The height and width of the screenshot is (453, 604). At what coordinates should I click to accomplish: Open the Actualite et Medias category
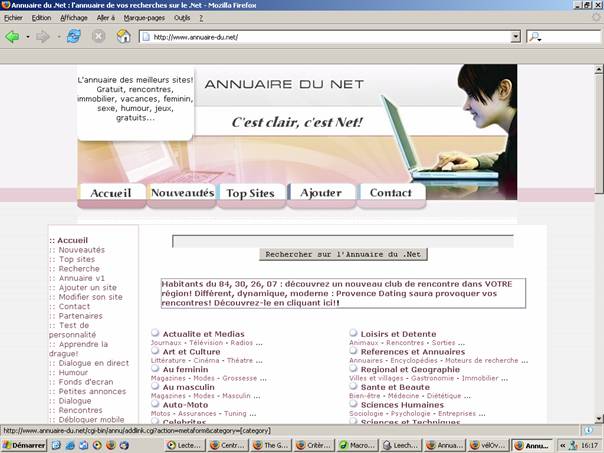tap(203, 334)
